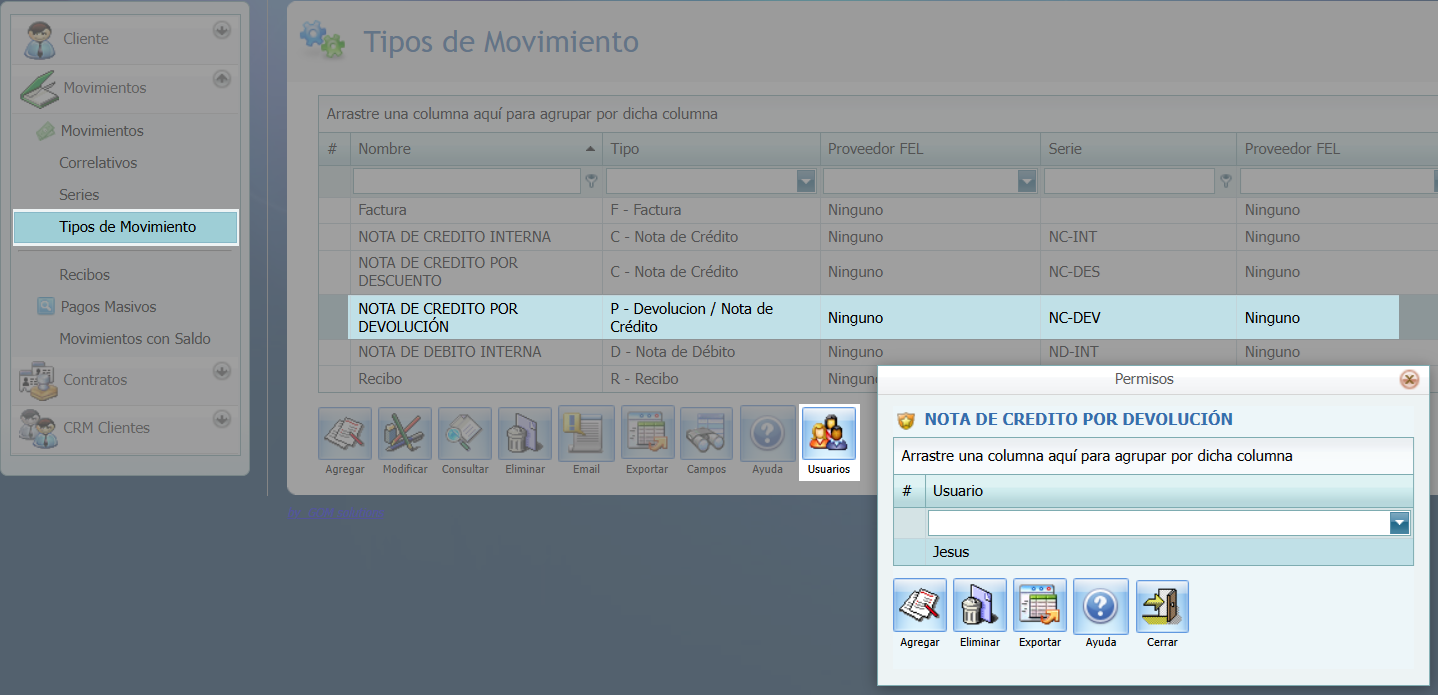Click Modificar icon in main toolbar

pos(405,434)
